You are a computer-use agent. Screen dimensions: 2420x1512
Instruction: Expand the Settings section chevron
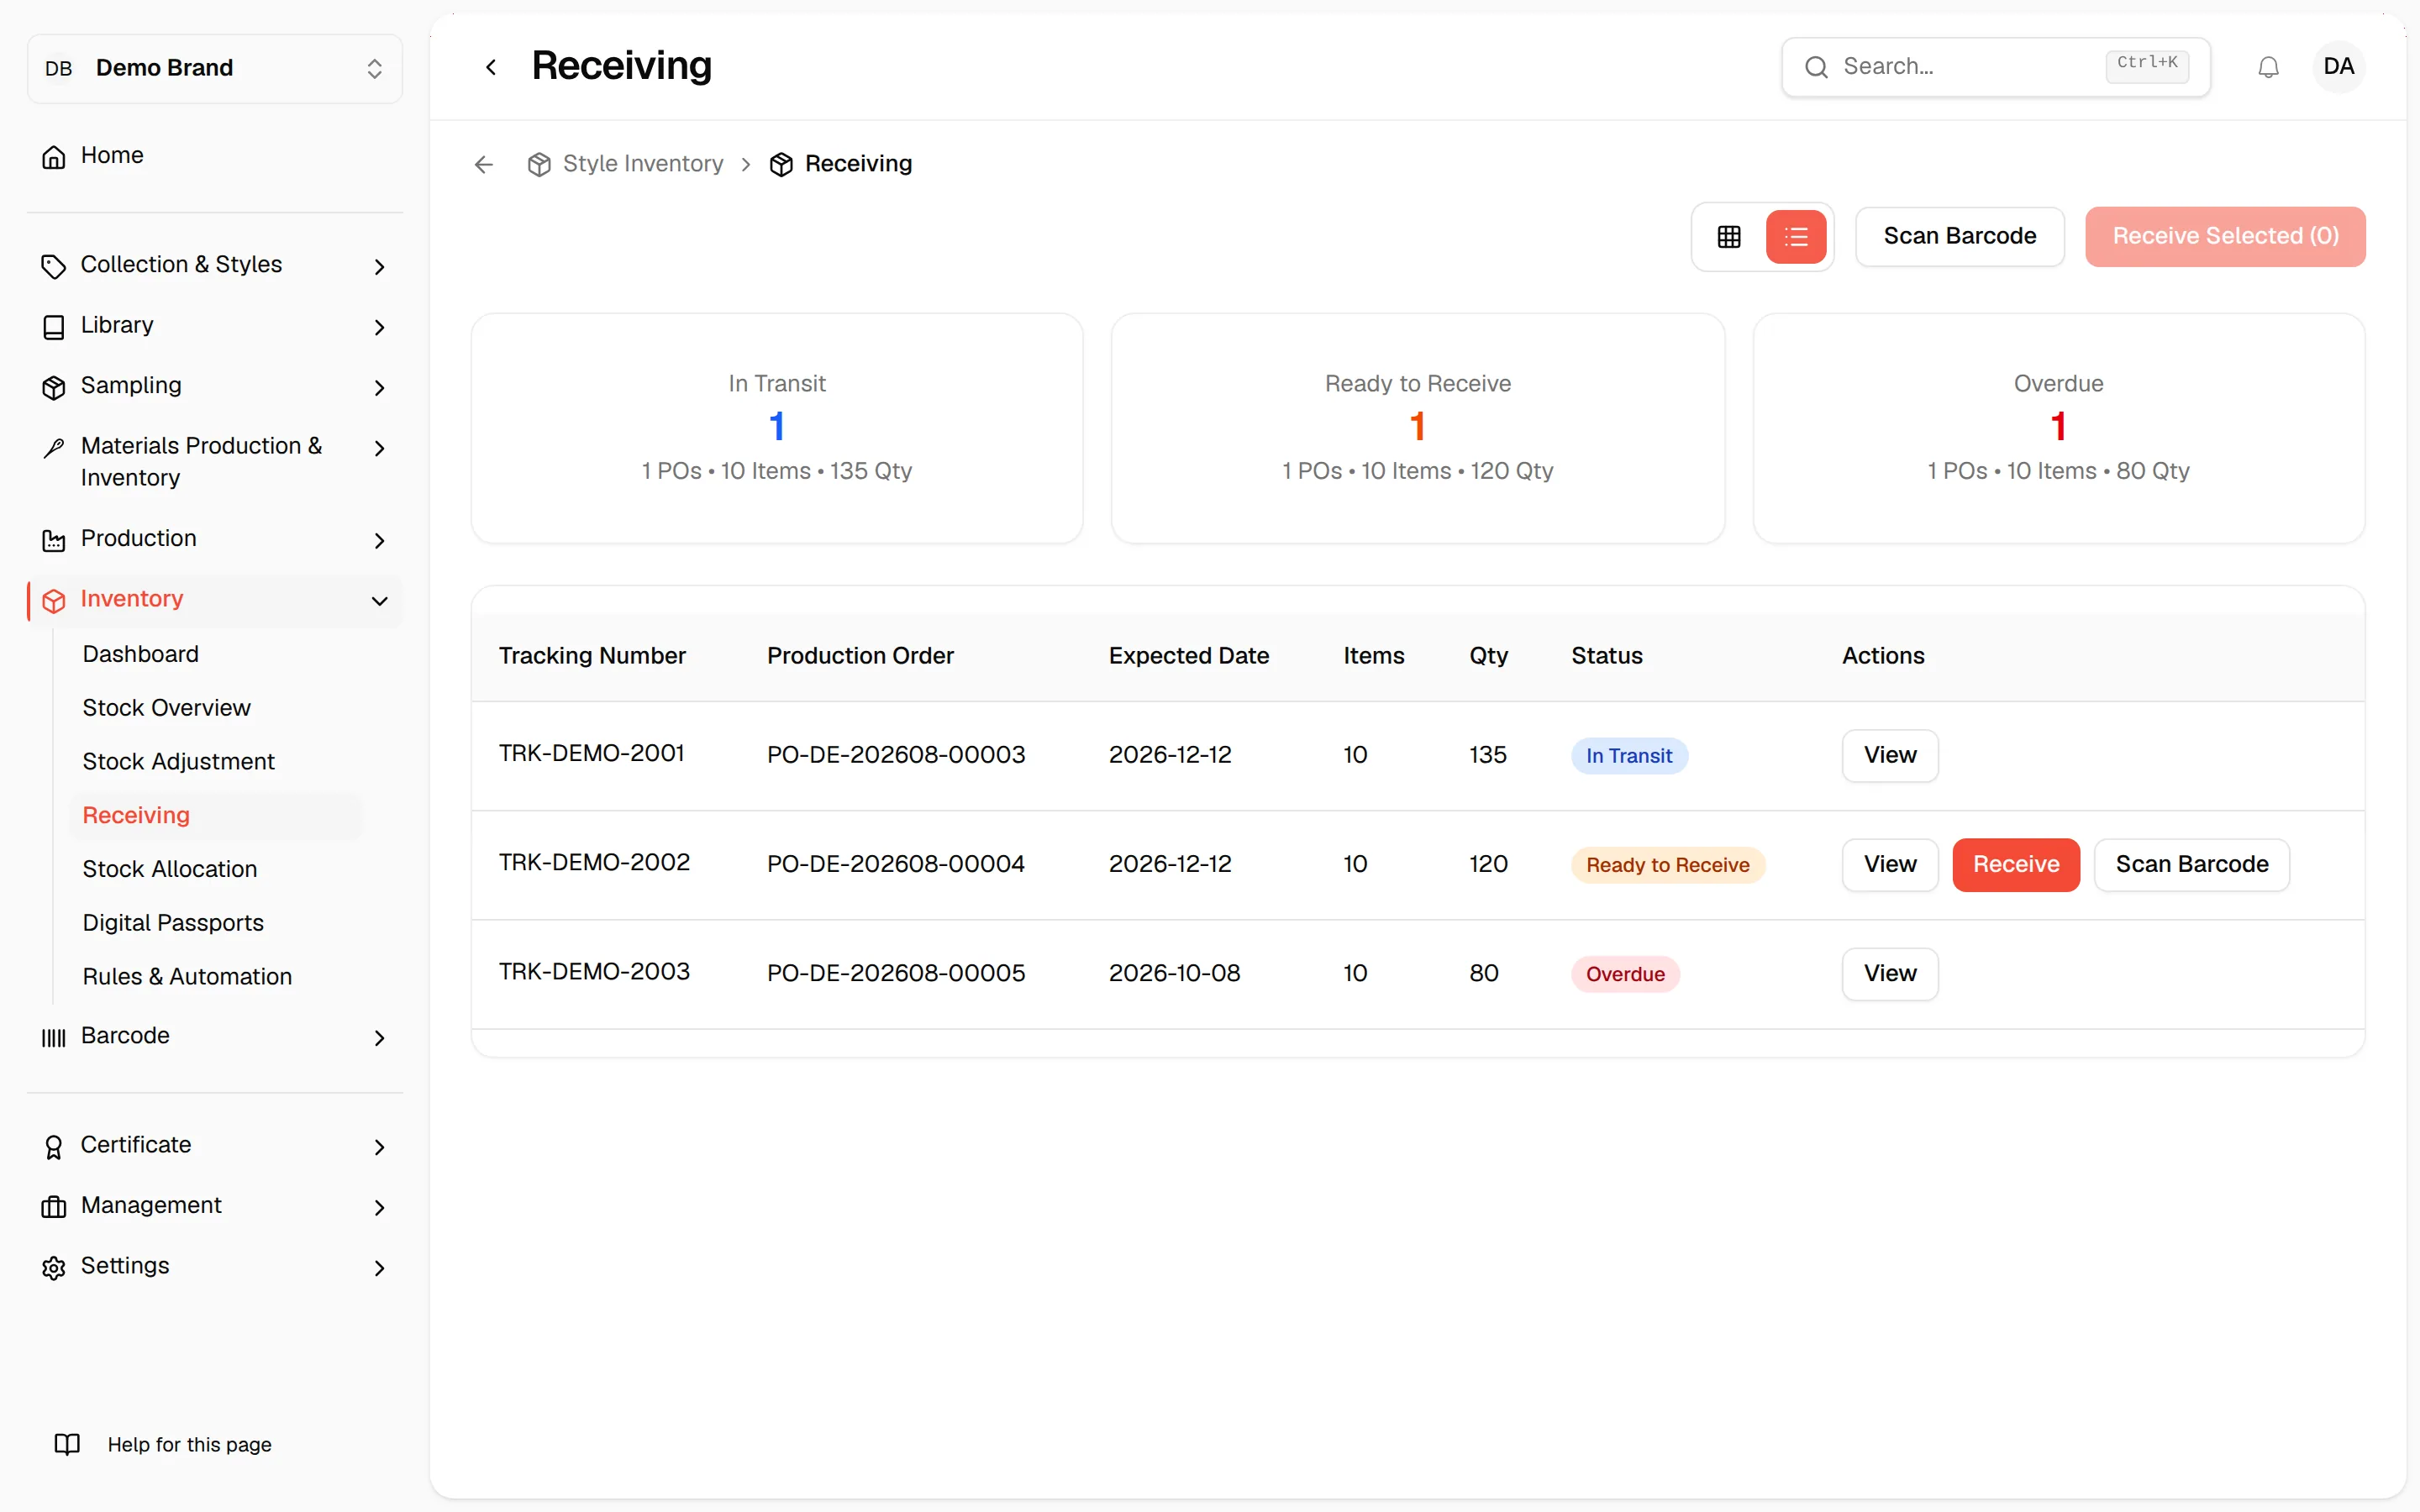pos(379,1267)
